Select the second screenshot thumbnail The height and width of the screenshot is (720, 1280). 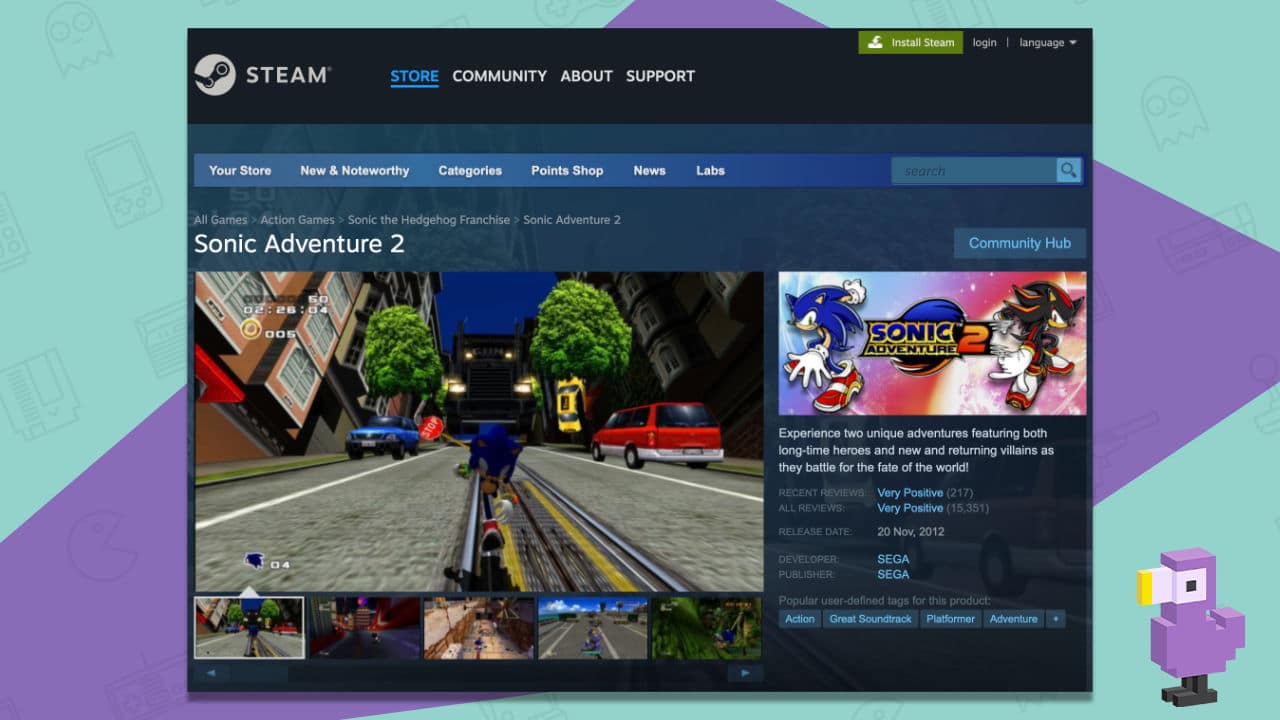(364, 627)
